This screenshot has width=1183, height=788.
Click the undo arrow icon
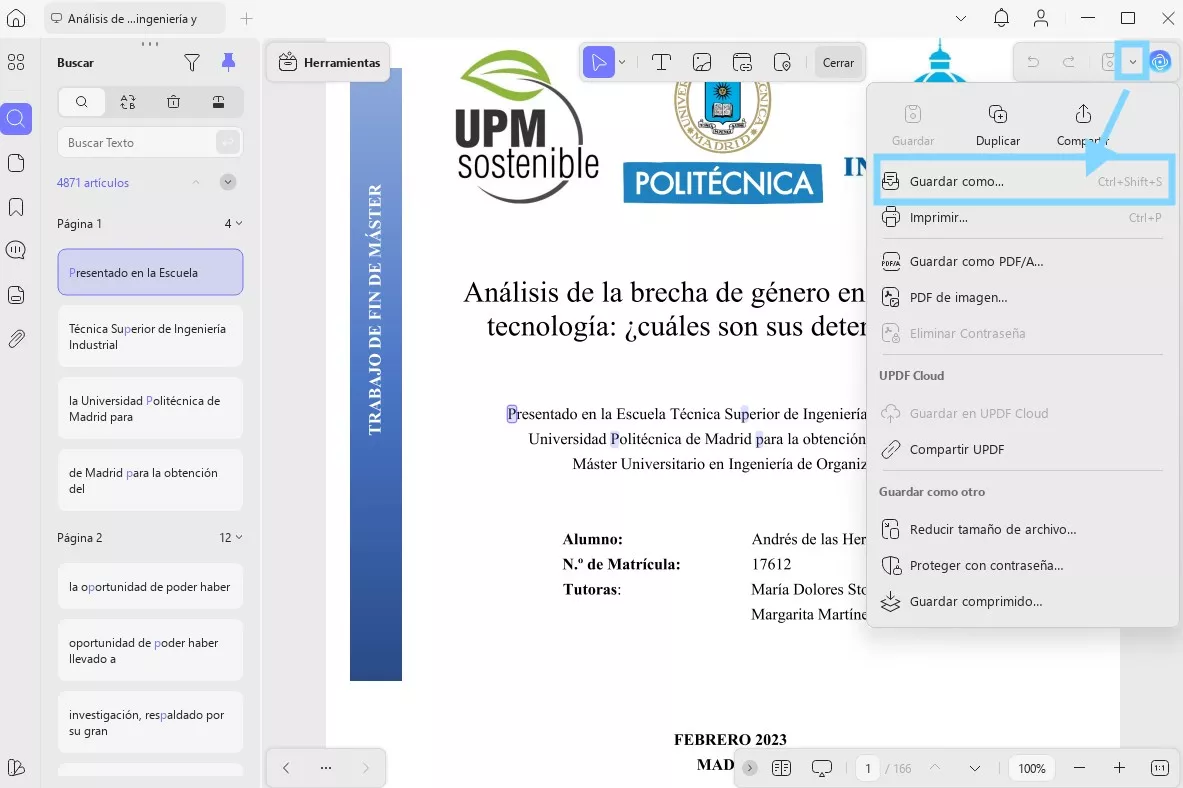coord(1033,63)
